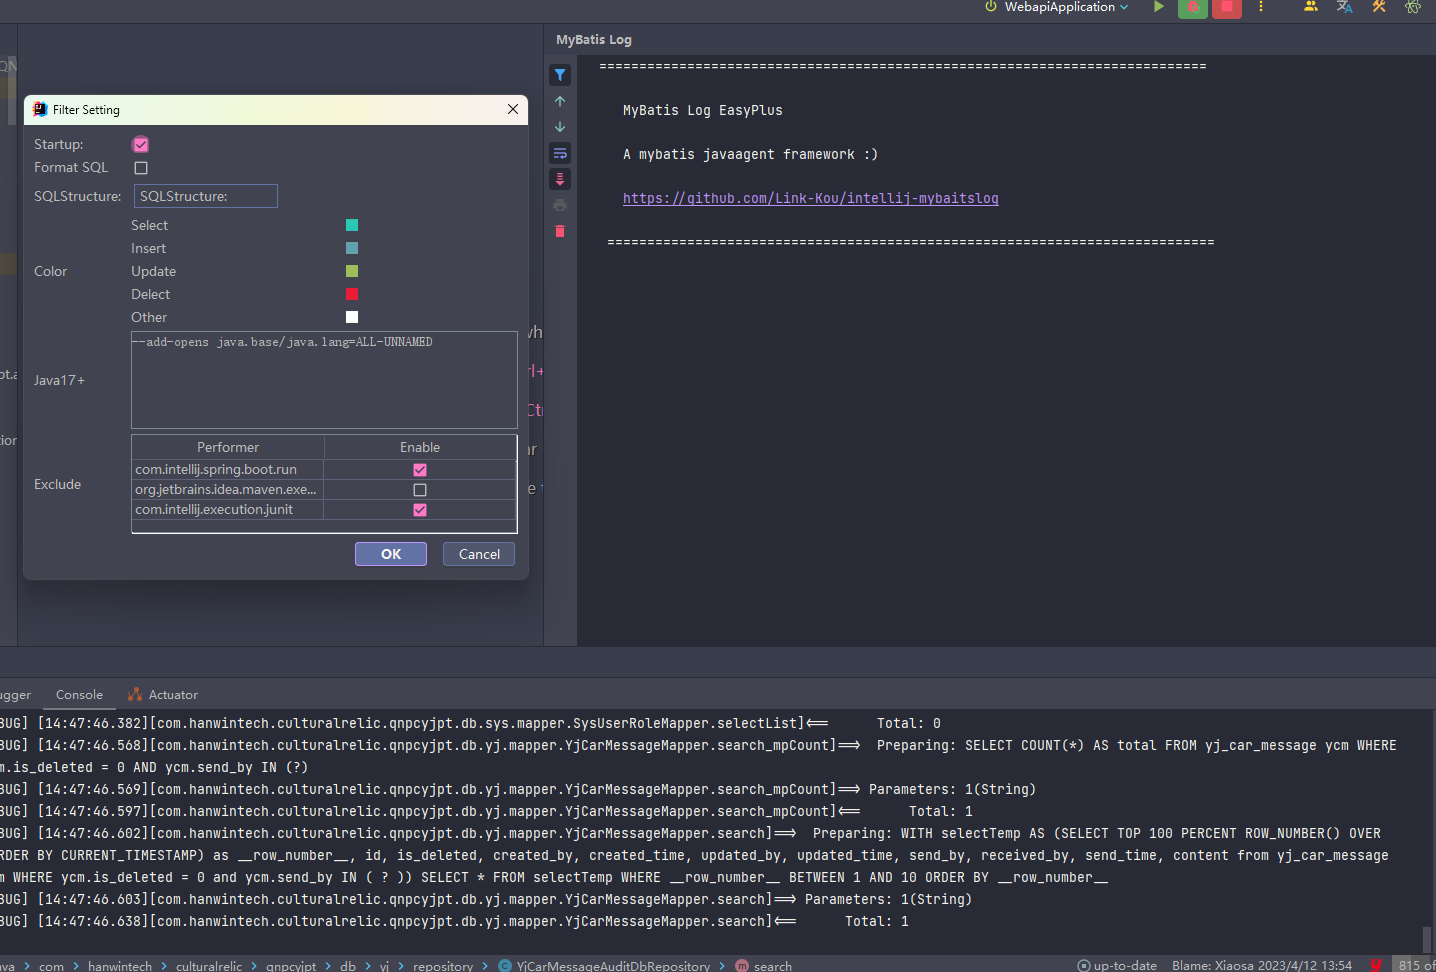This screenshot has height=972, width=1436.
Task: Click the scroll-down arrow in MyBatis Log toolbar
Action: [559, 127]
